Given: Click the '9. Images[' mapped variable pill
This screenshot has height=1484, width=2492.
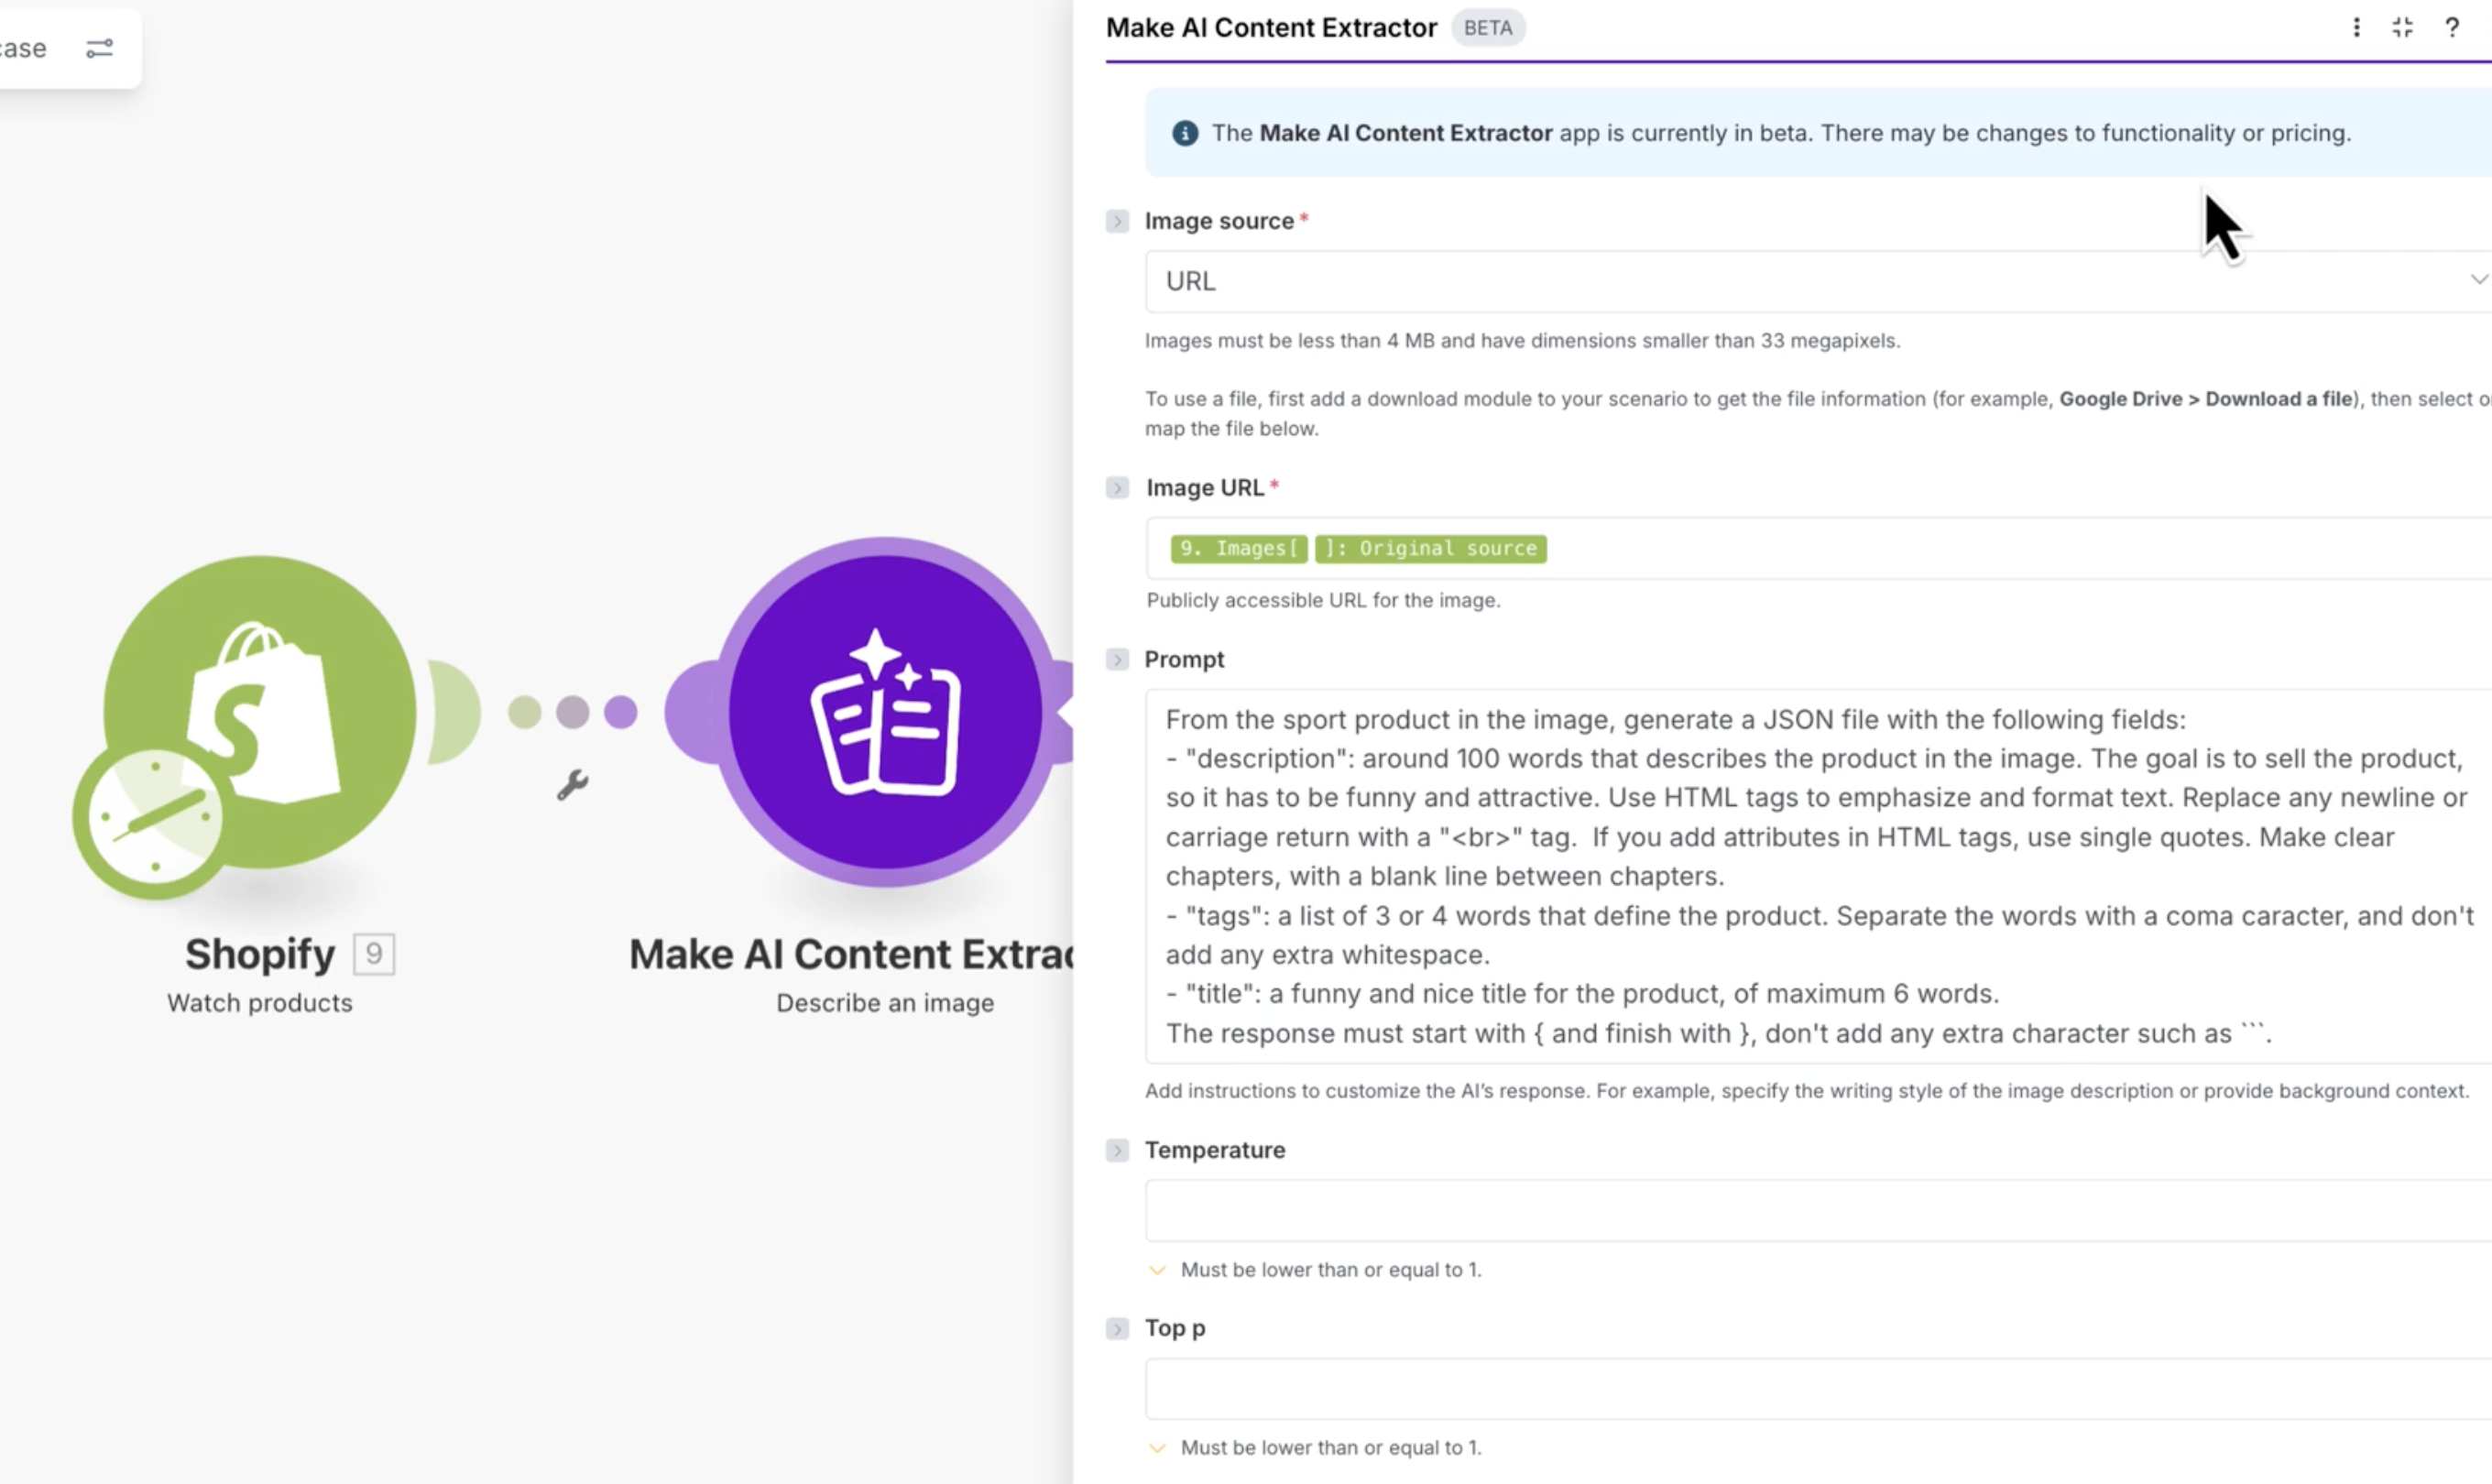Looking at the screenshot, I should (x=1239, y=548).
